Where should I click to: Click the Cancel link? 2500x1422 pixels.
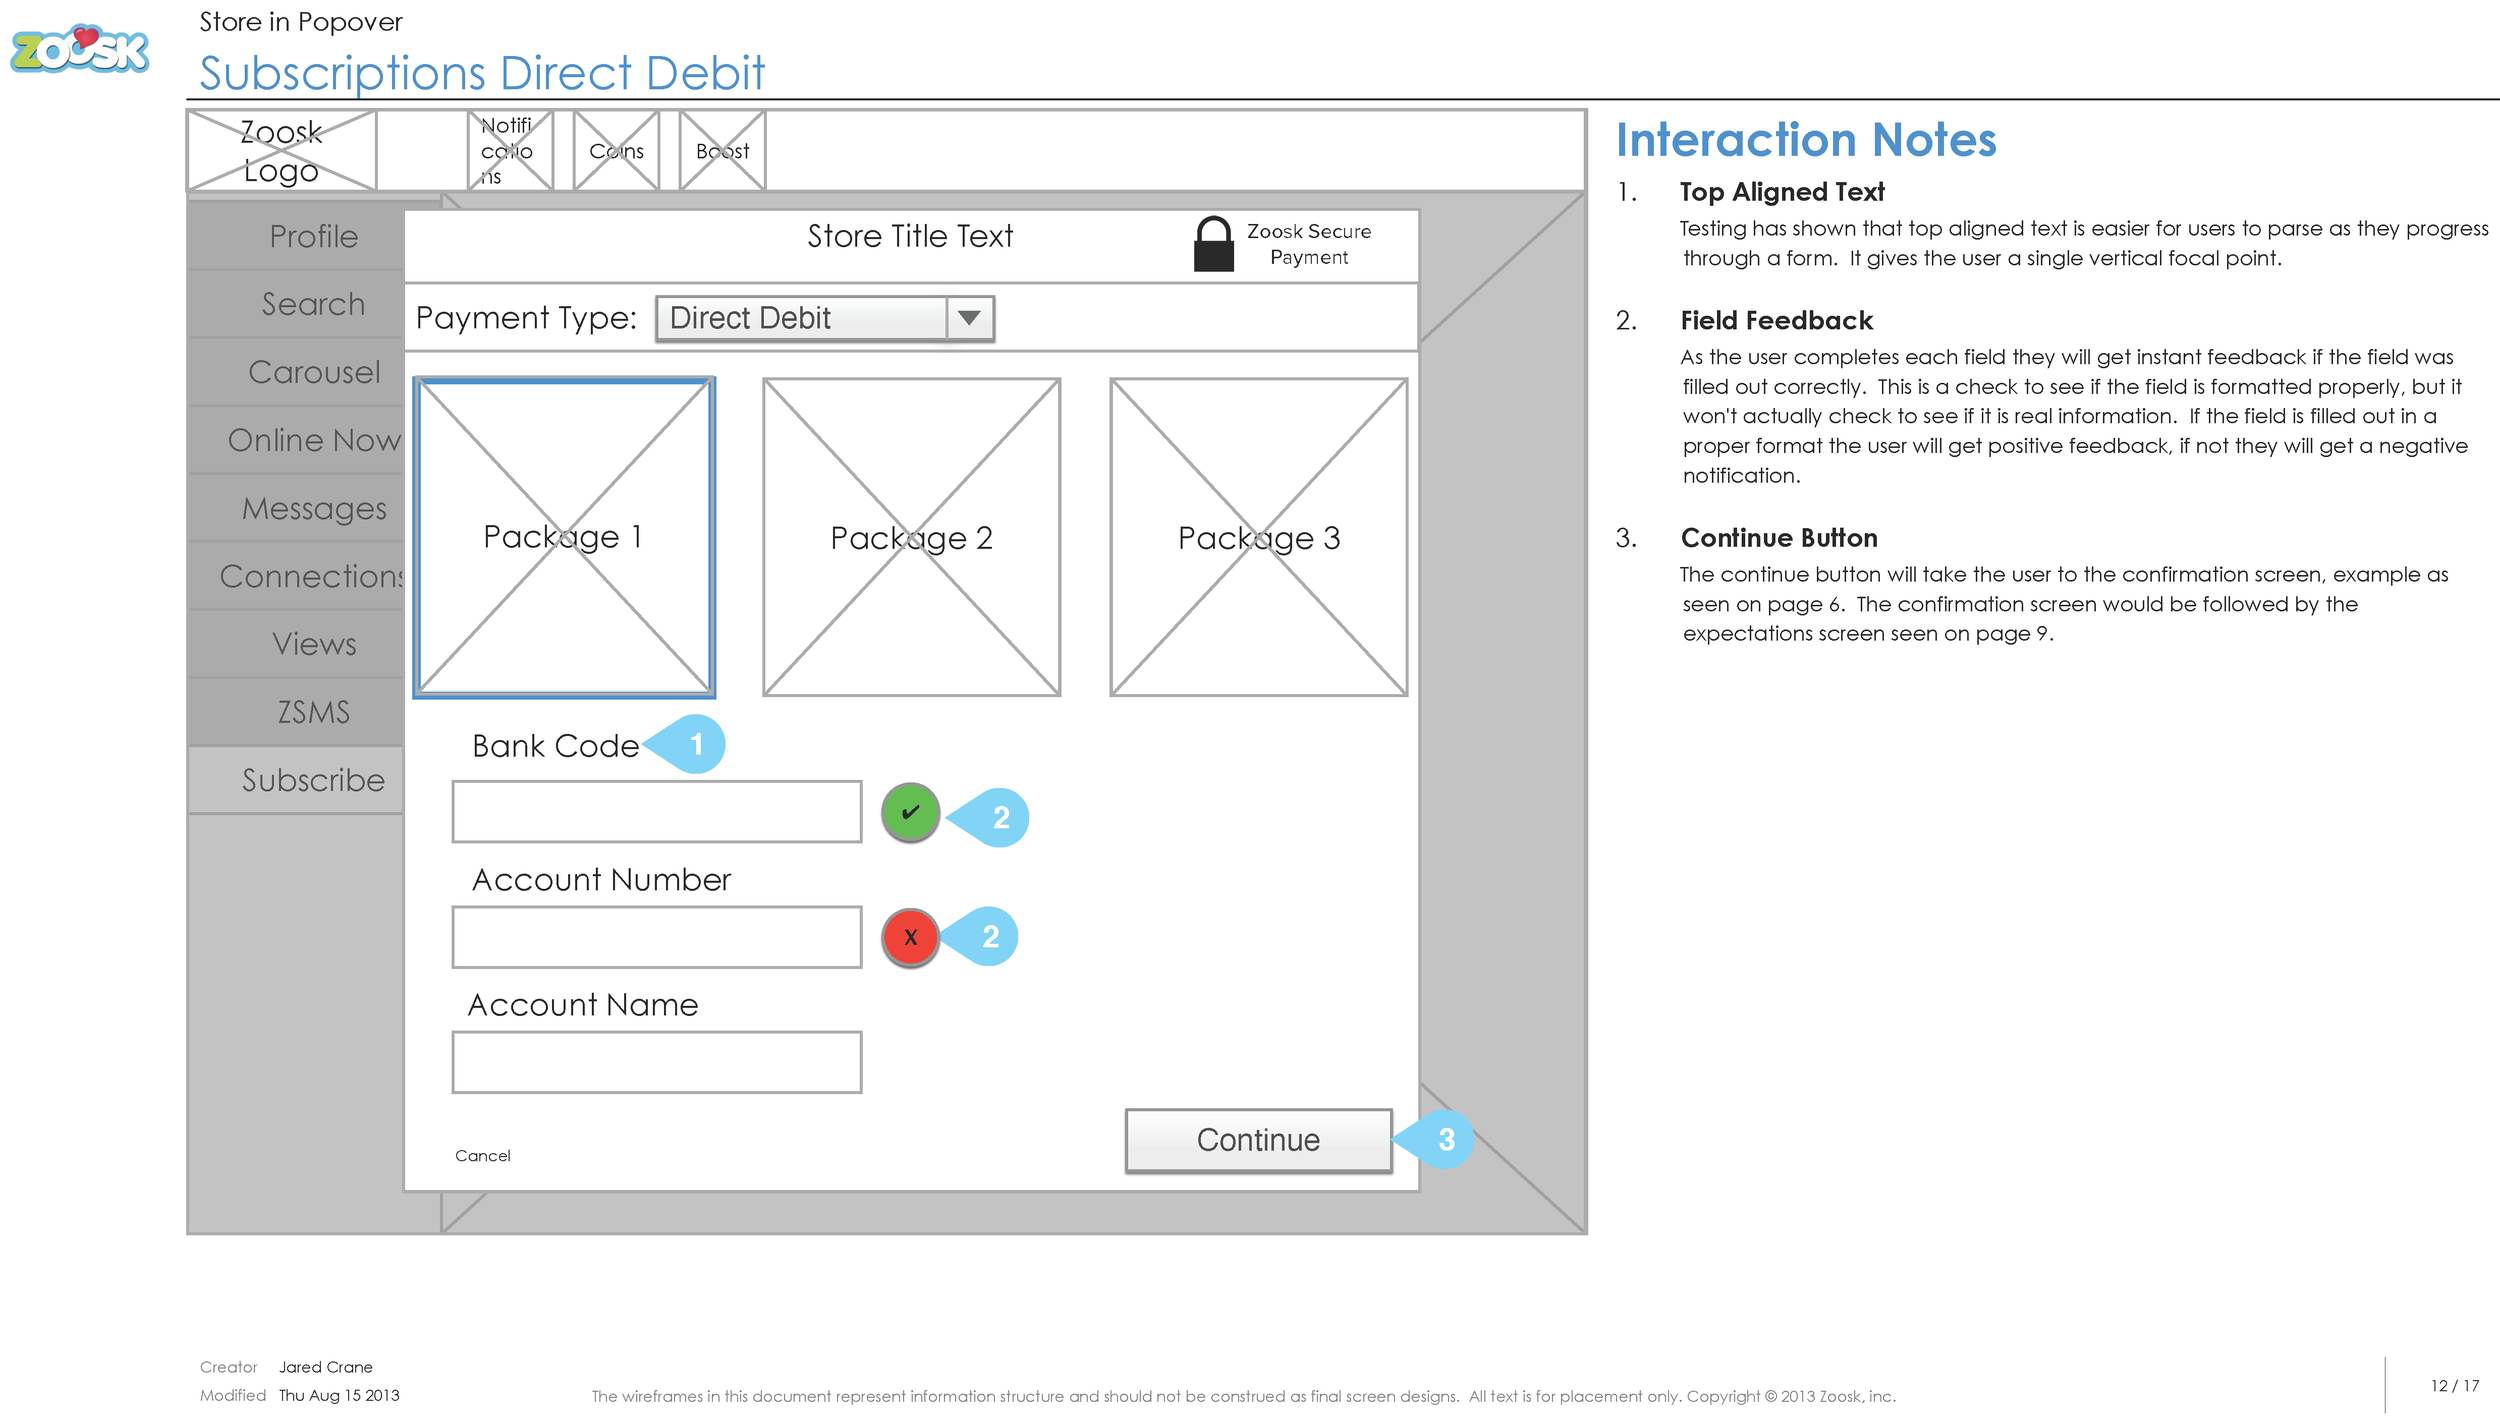pos(482,1156)
